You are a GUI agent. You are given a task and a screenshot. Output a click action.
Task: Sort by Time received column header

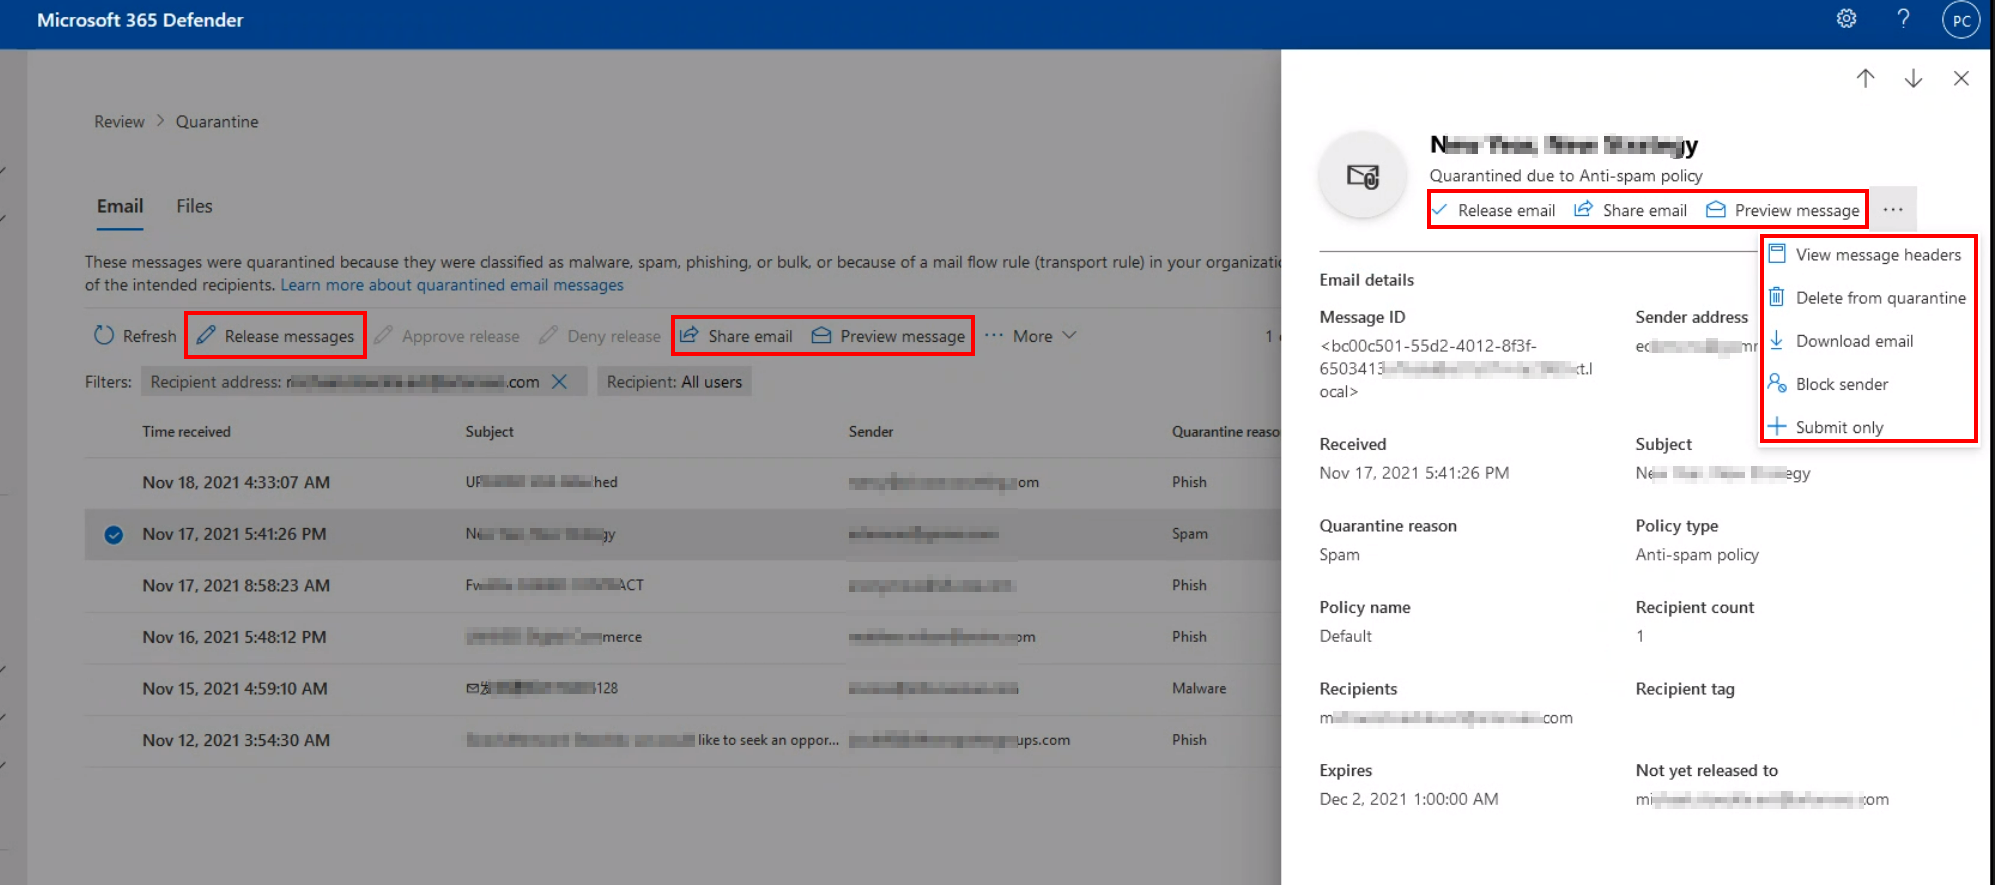click(186, 431)
